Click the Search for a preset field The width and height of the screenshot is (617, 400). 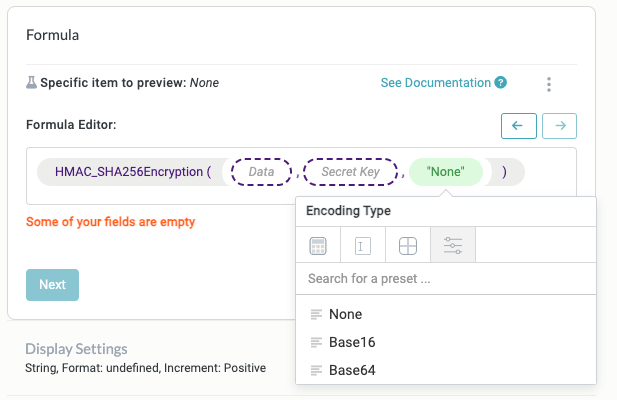tap(445, 279)
